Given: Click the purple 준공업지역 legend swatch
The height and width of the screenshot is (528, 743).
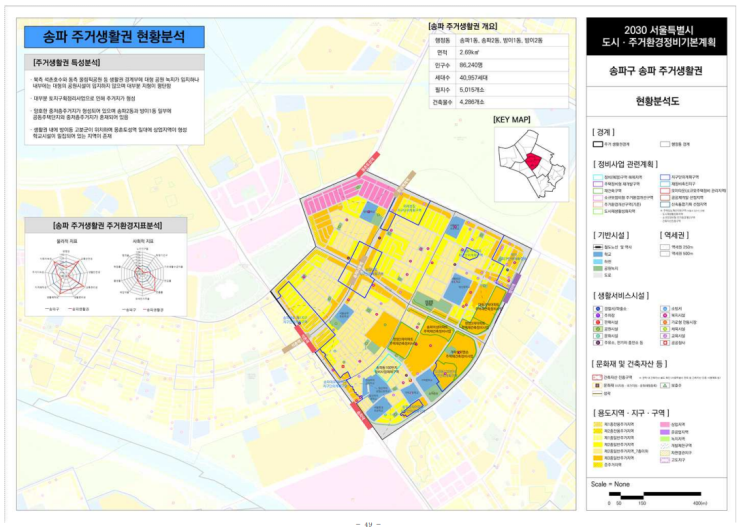Looking at the screenshot, I should (665, 432).
